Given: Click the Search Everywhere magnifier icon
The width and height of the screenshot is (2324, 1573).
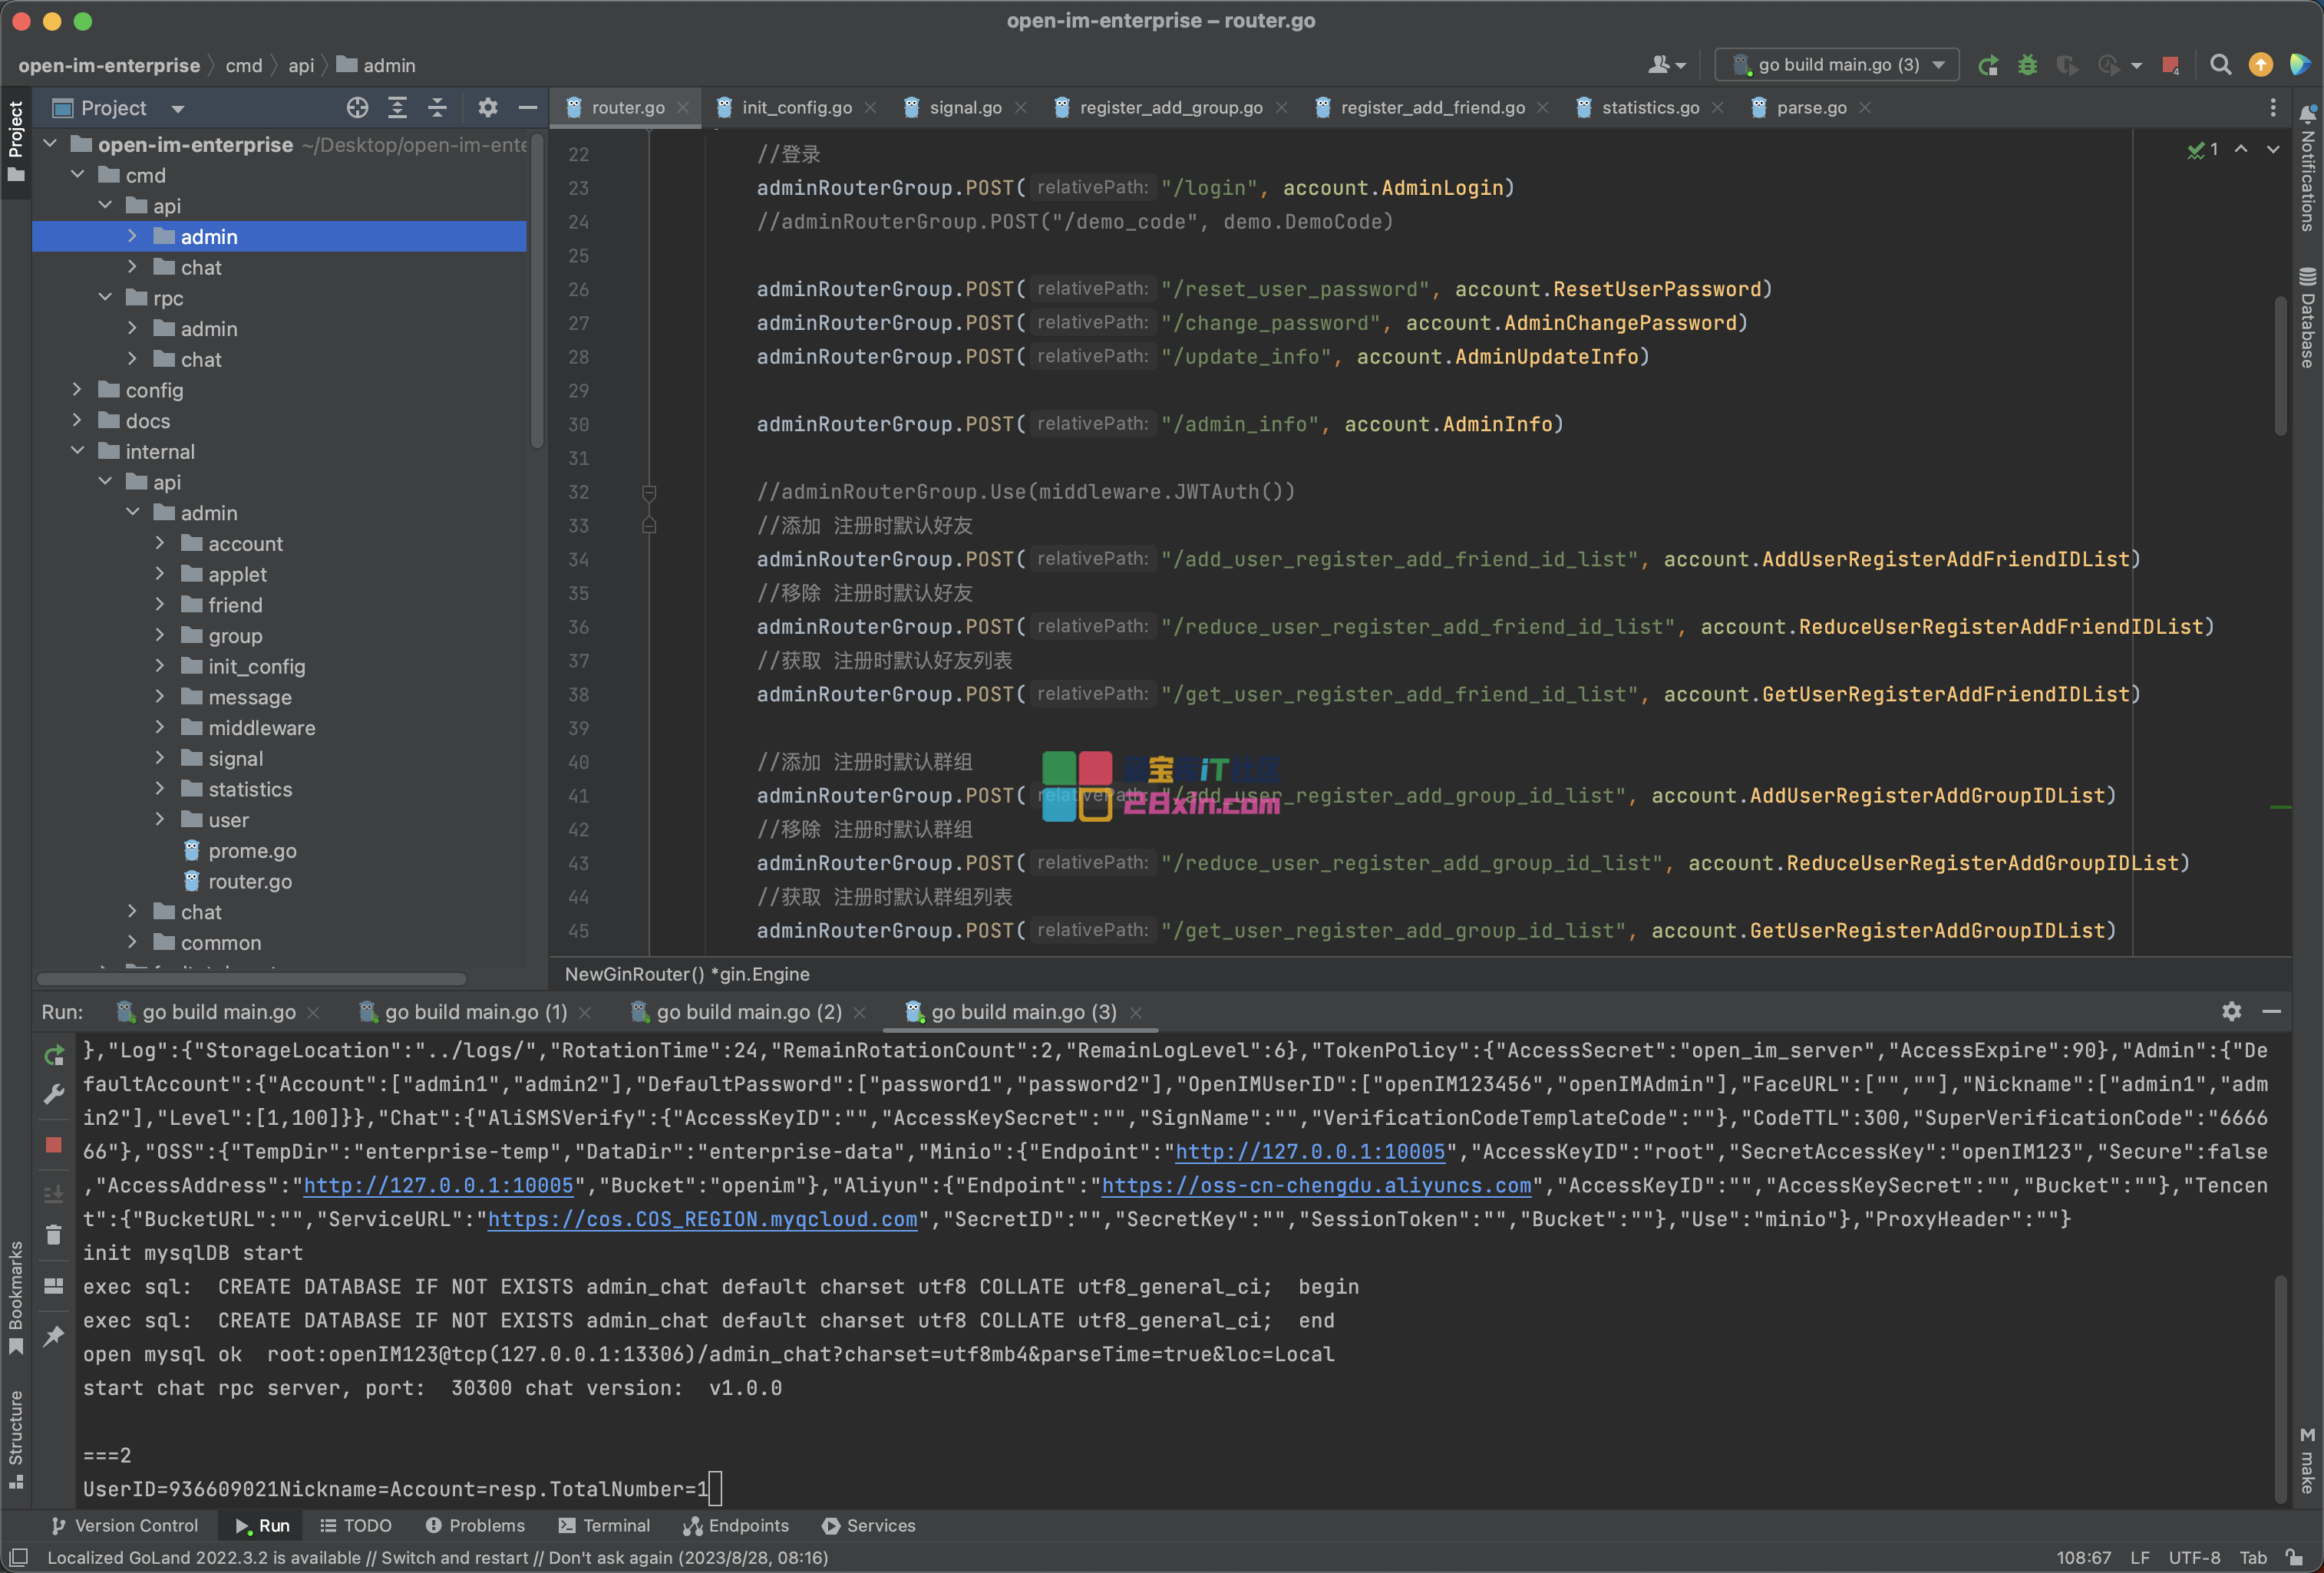Looking at the screenshot, I should [x=2220, y=65].
